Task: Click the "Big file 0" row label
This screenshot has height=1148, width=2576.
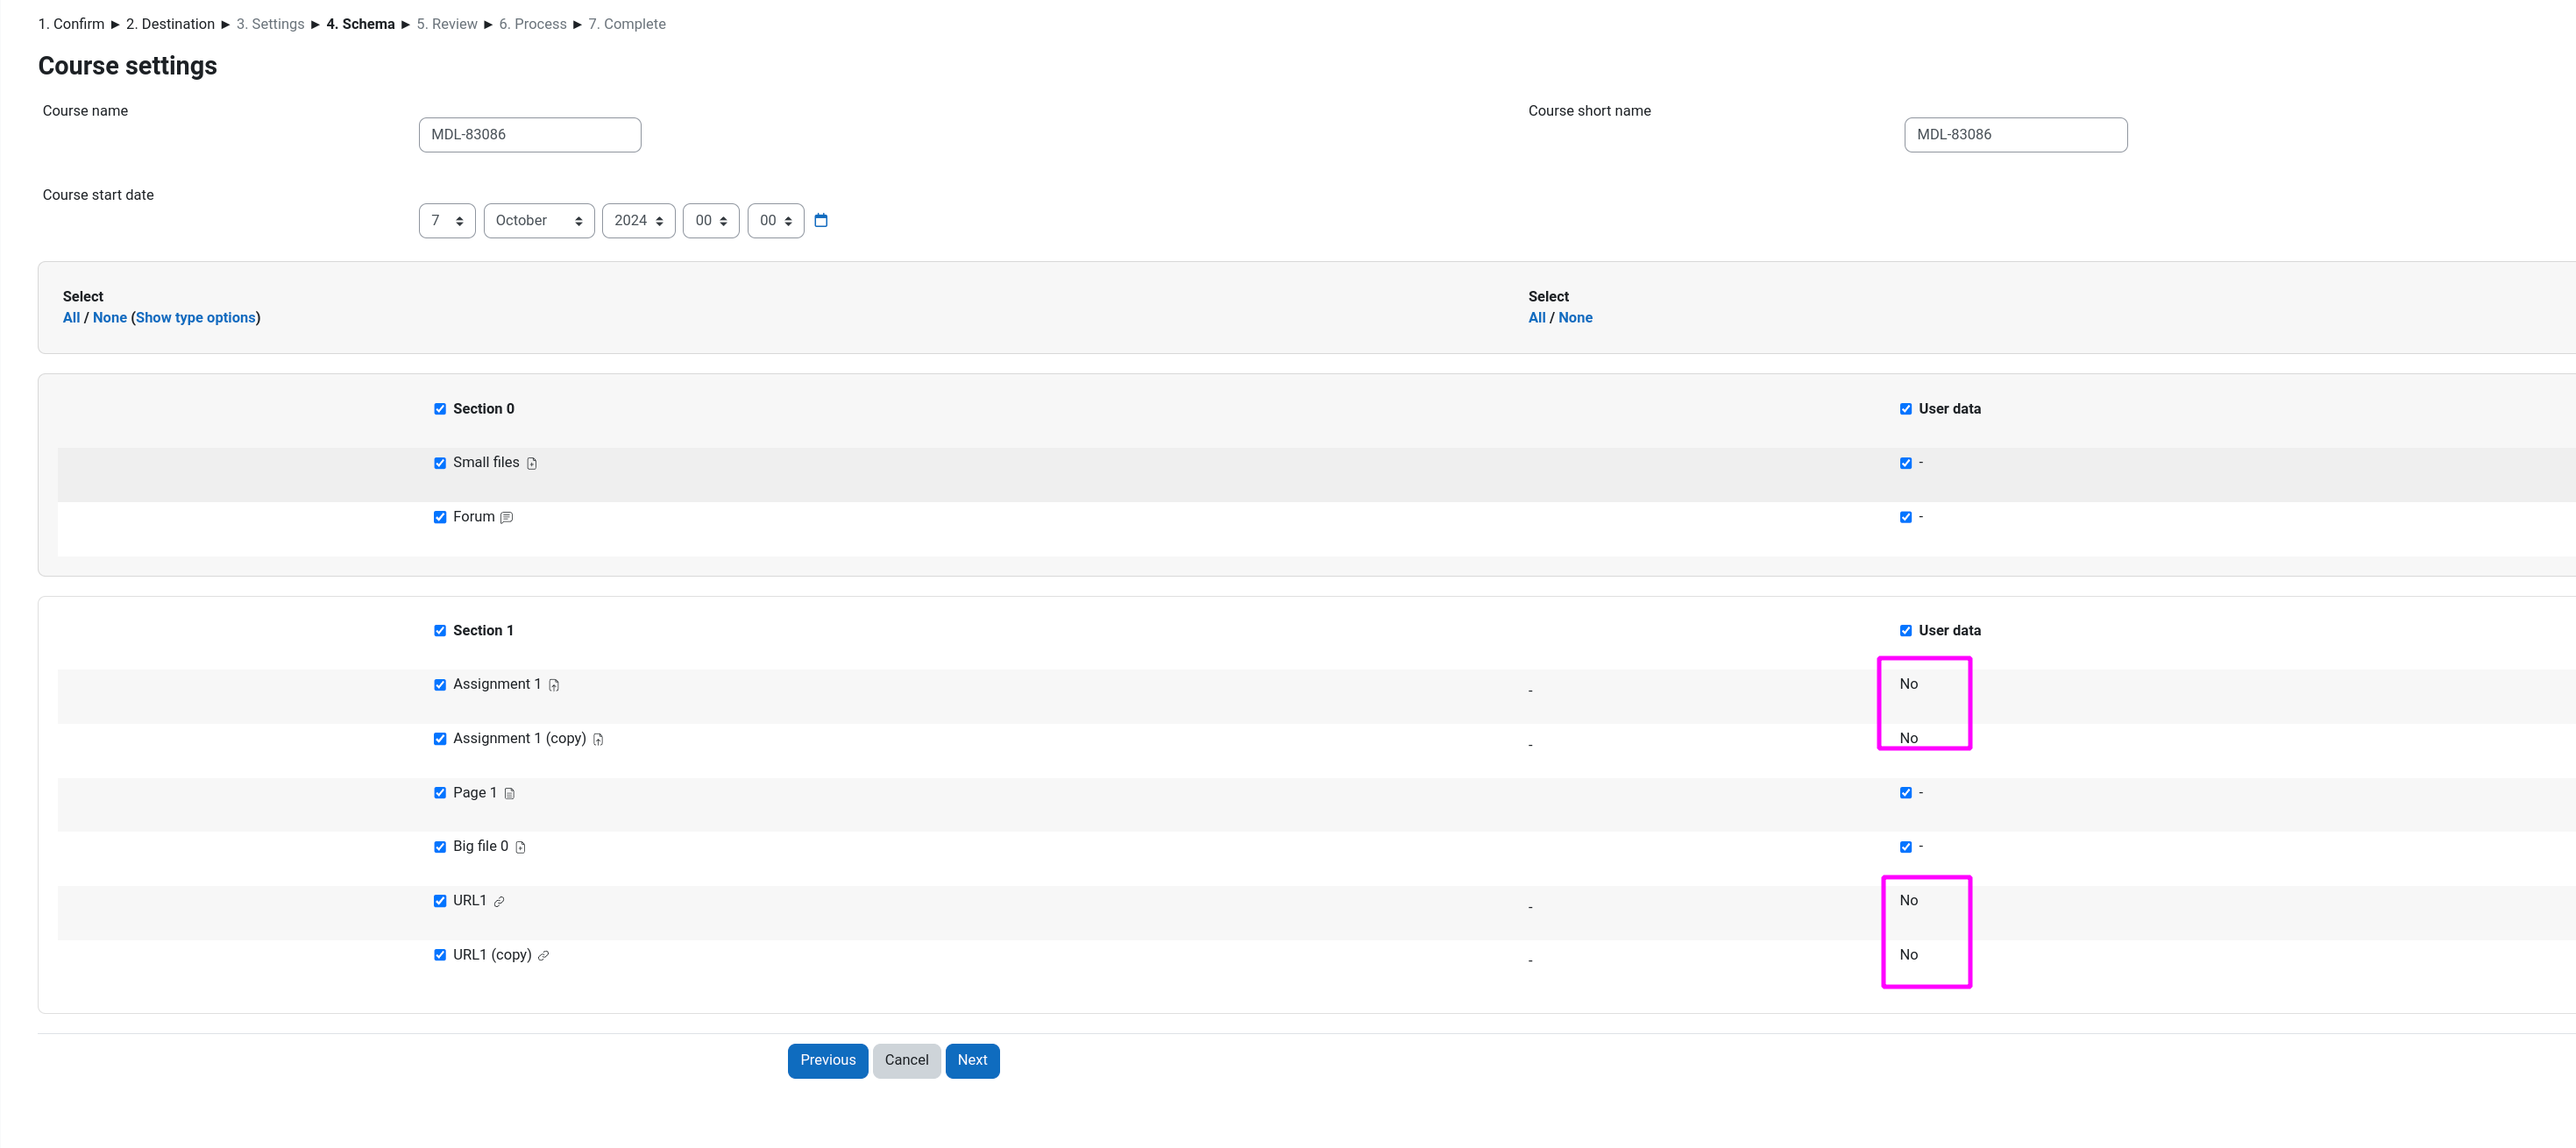Action: coord(481,846)
